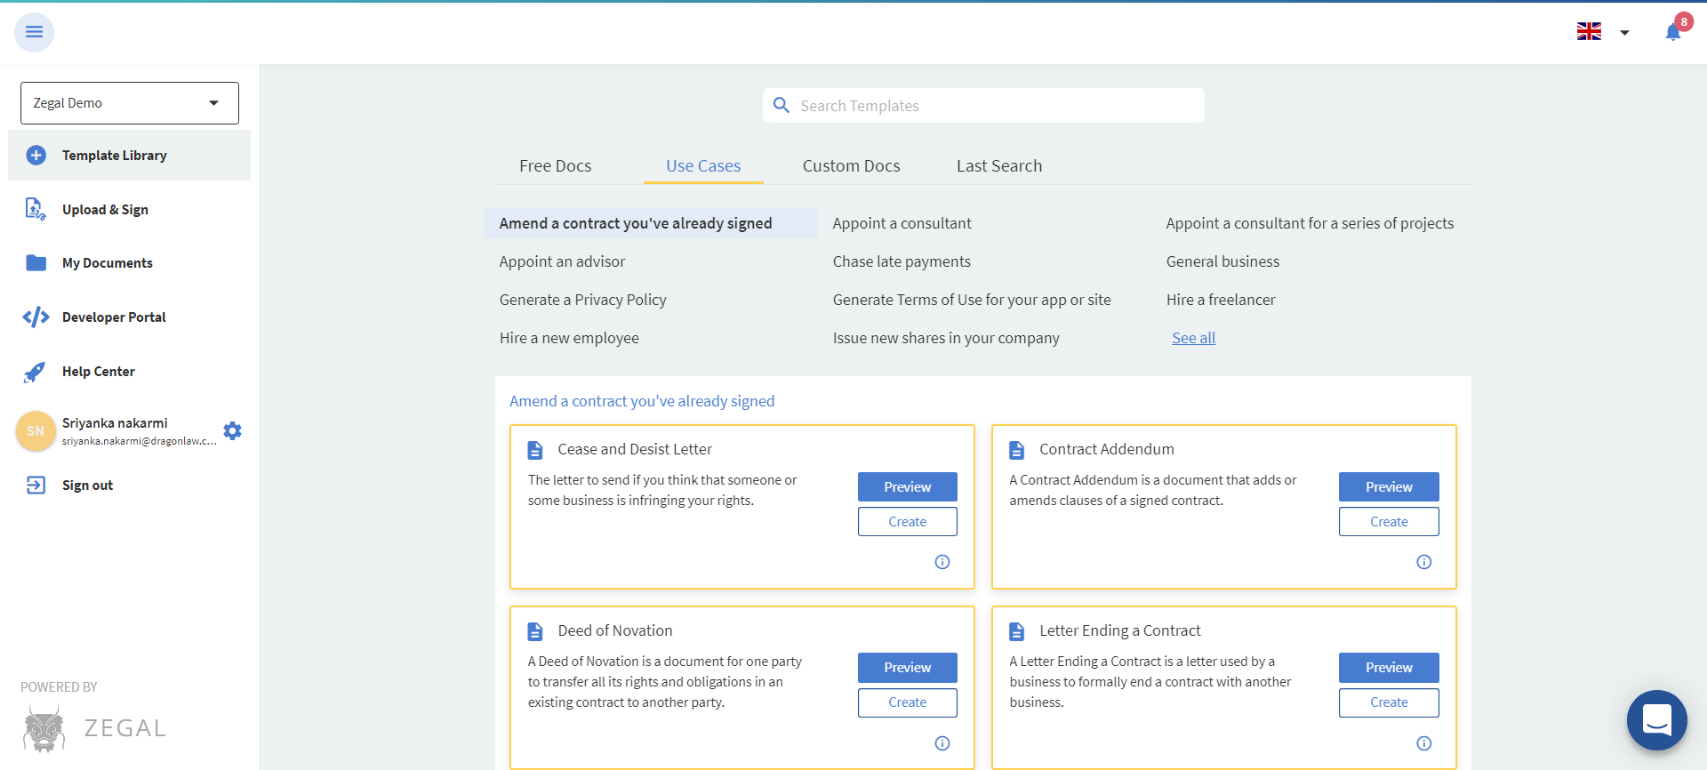Click the UK flag language icon
Screen dimensions: 1707x770
tap(1589, 32)
